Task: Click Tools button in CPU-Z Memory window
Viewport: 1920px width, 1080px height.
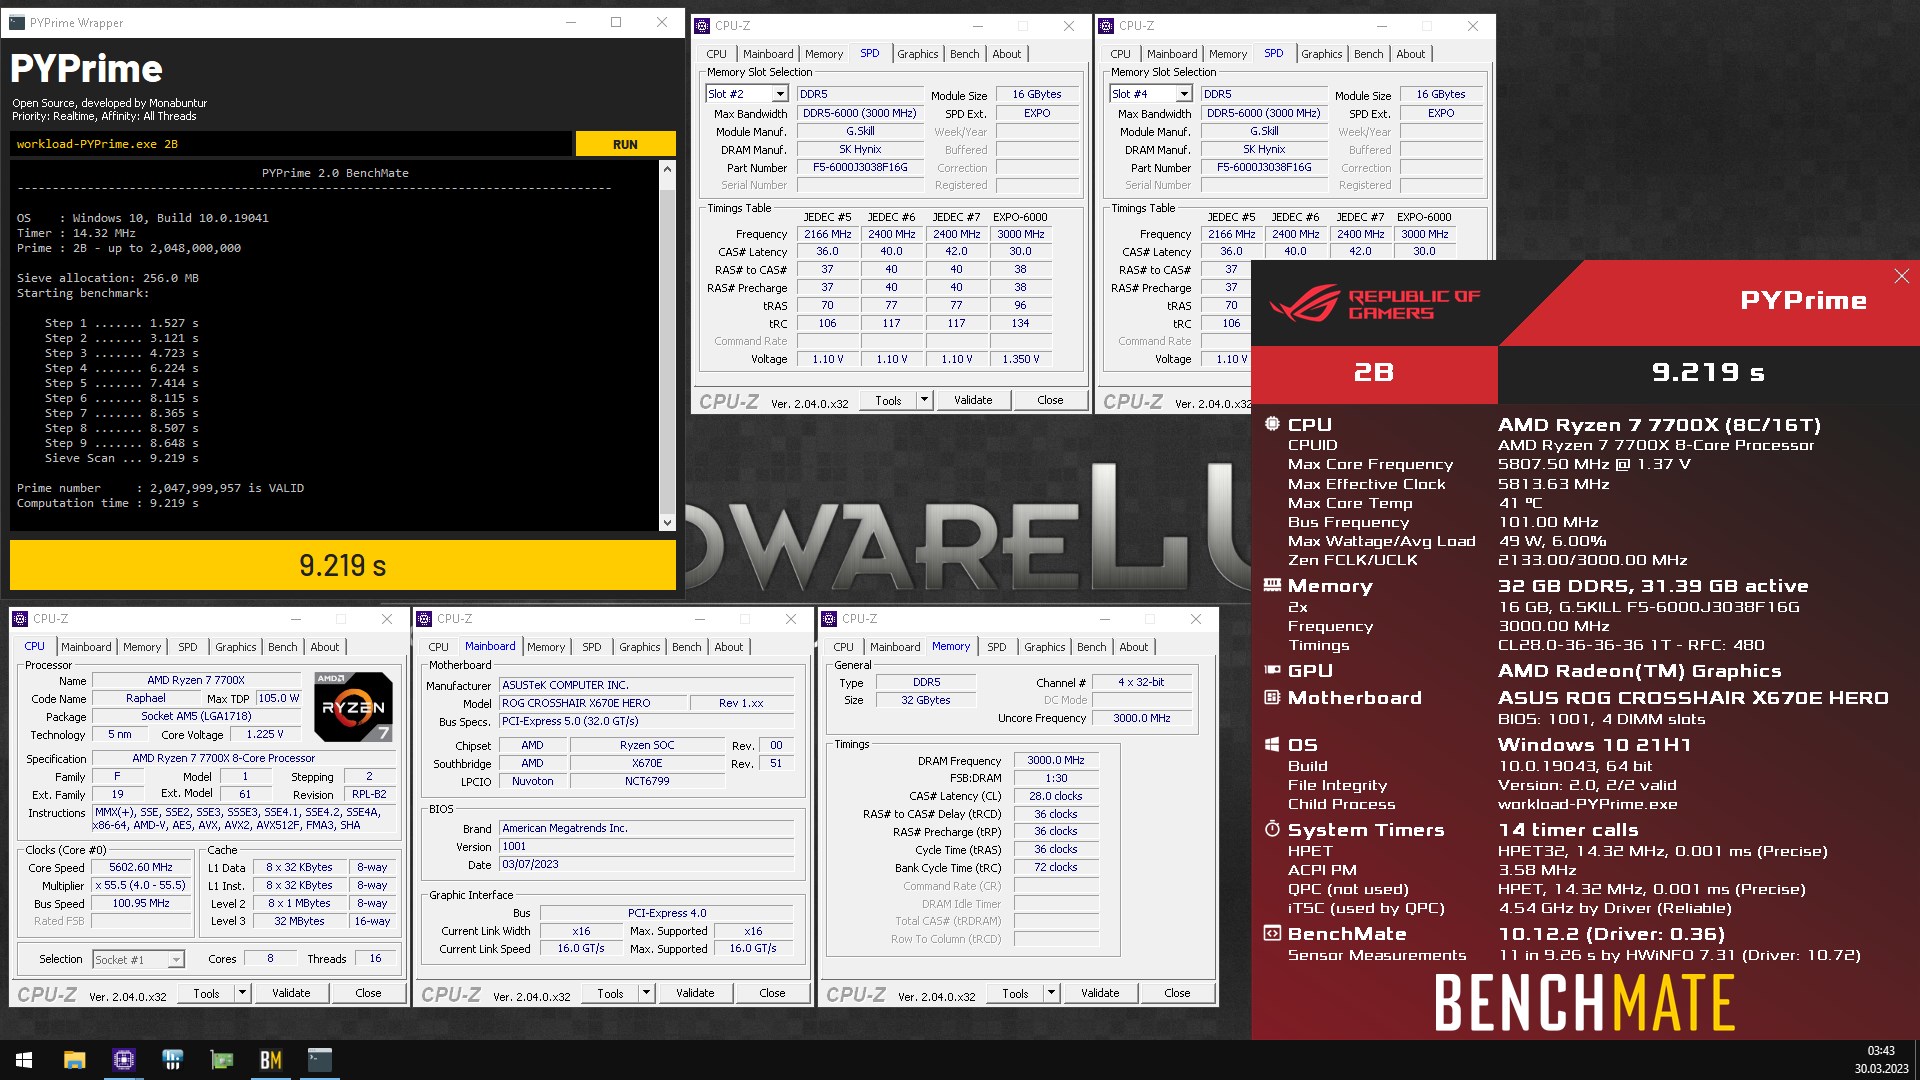Action: tap(1015, 993)
